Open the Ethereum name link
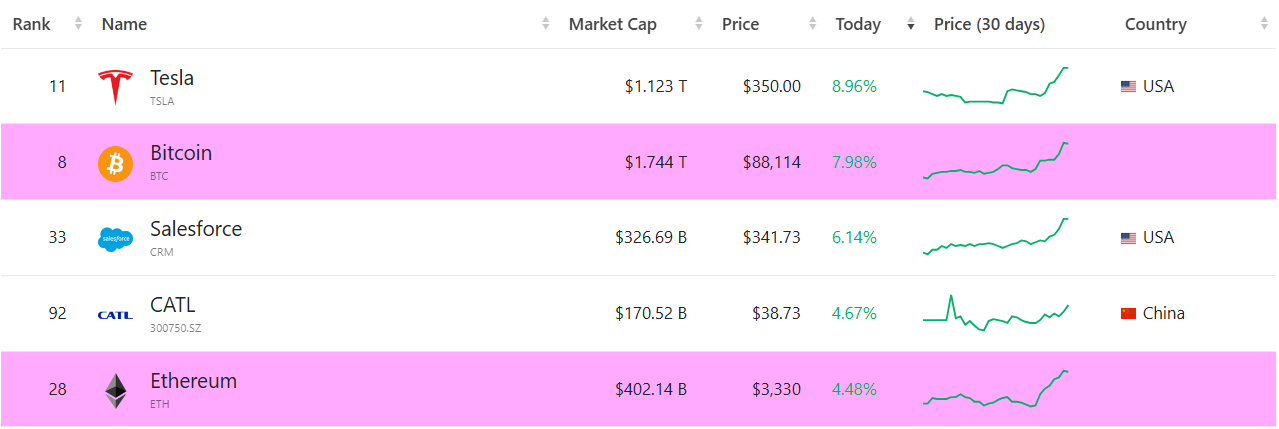This screenshot has width=1279, height=429. coord(193,381)
